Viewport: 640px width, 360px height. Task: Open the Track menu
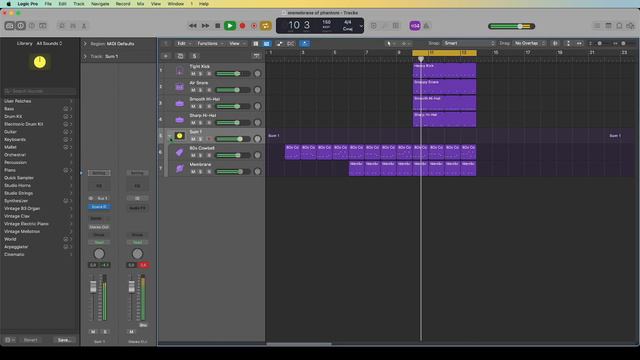[x=79, y=4]
